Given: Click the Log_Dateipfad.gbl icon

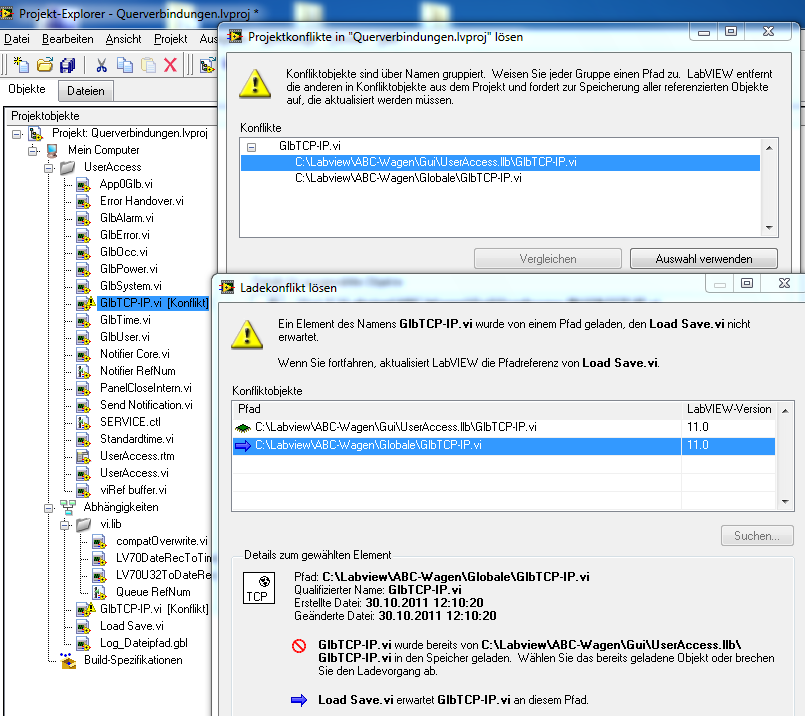Looking at the screenshot, I should (x=83, y=643).
